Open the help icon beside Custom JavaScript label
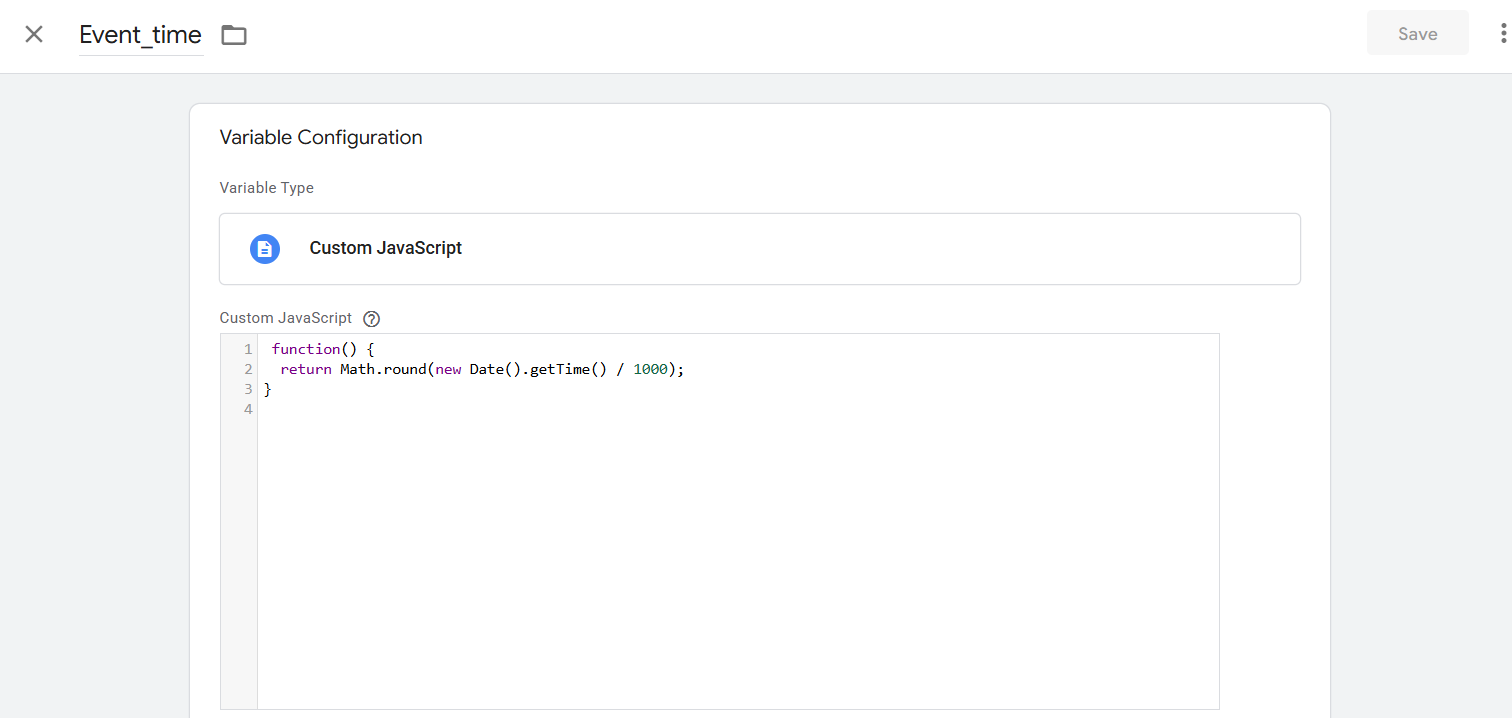This screenshot has width=1512, height=718. coord(372,319)
